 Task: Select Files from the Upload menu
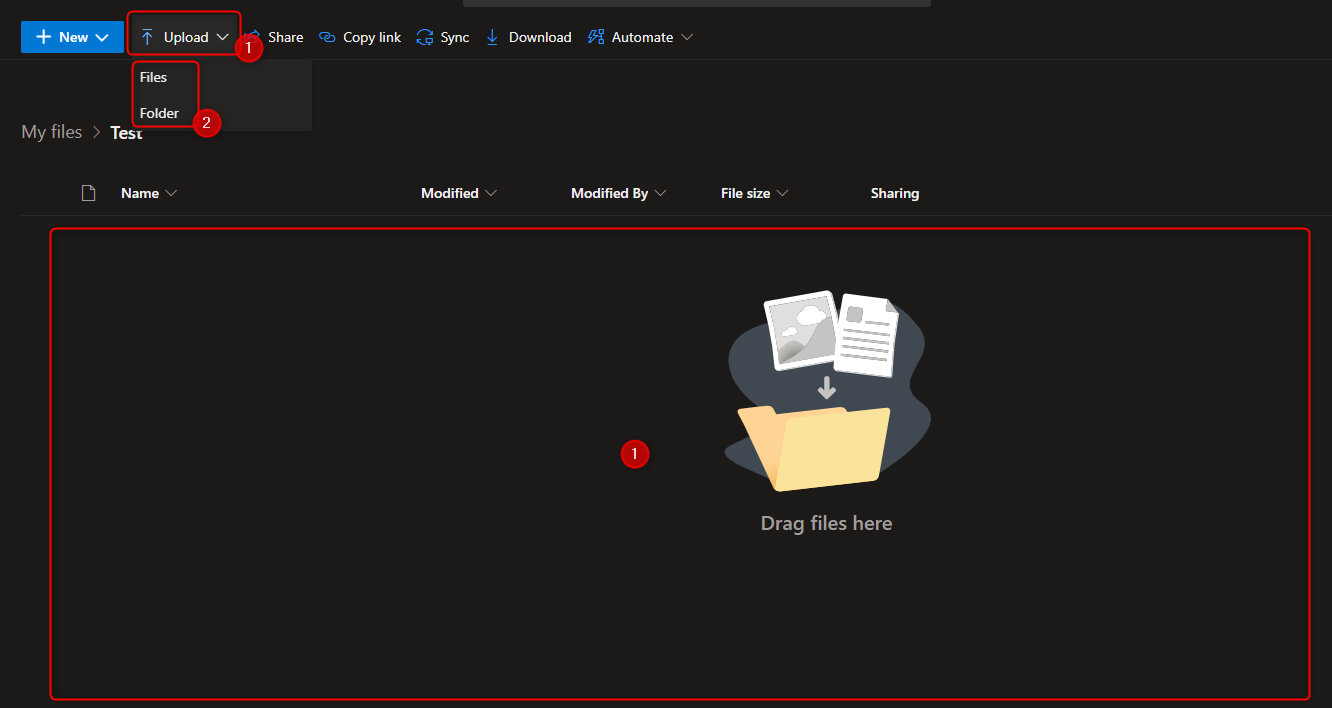(154, 77)
